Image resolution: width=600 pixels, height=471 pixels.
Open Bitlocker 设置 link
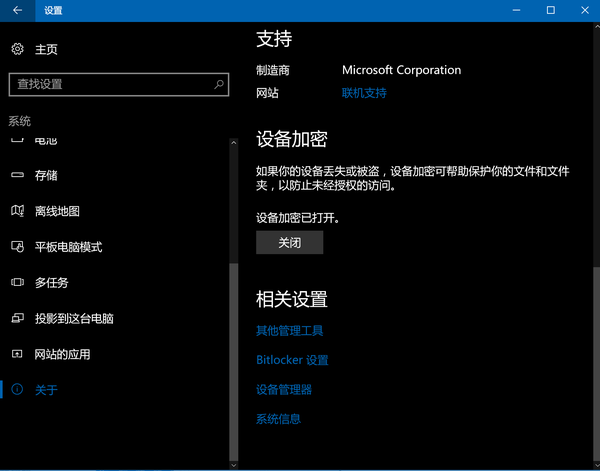(292, 360)
